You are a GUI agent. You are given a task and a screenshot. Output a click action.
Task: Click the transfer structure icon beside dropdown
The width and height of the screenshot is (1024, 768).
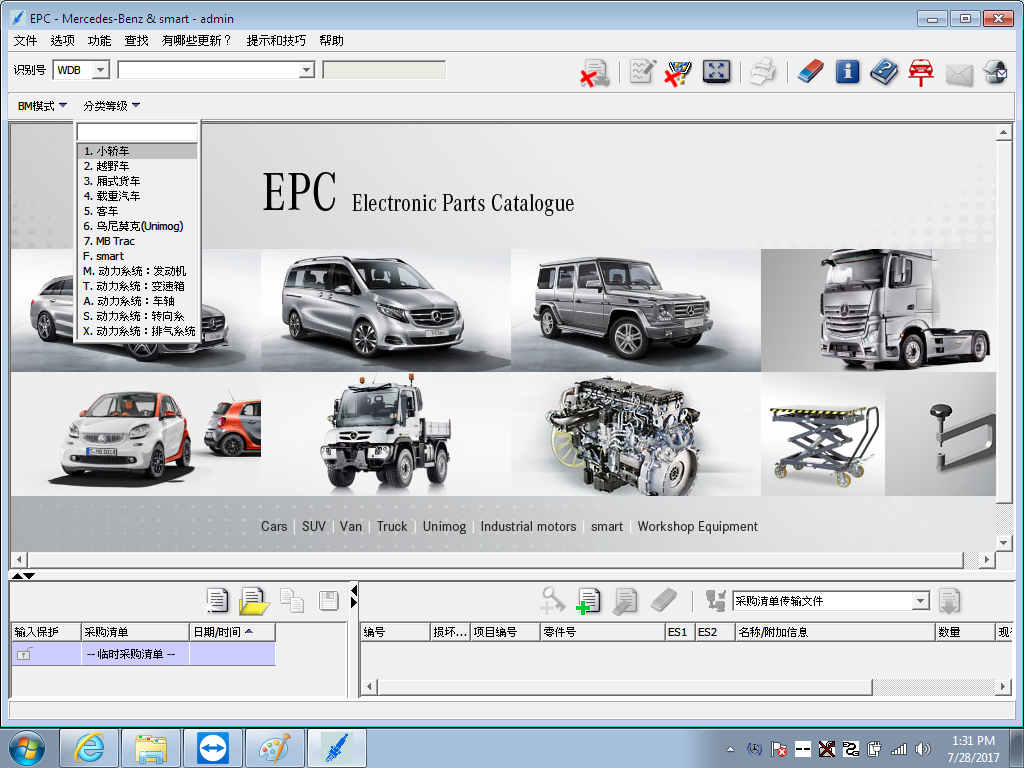[x=715, y=601]
